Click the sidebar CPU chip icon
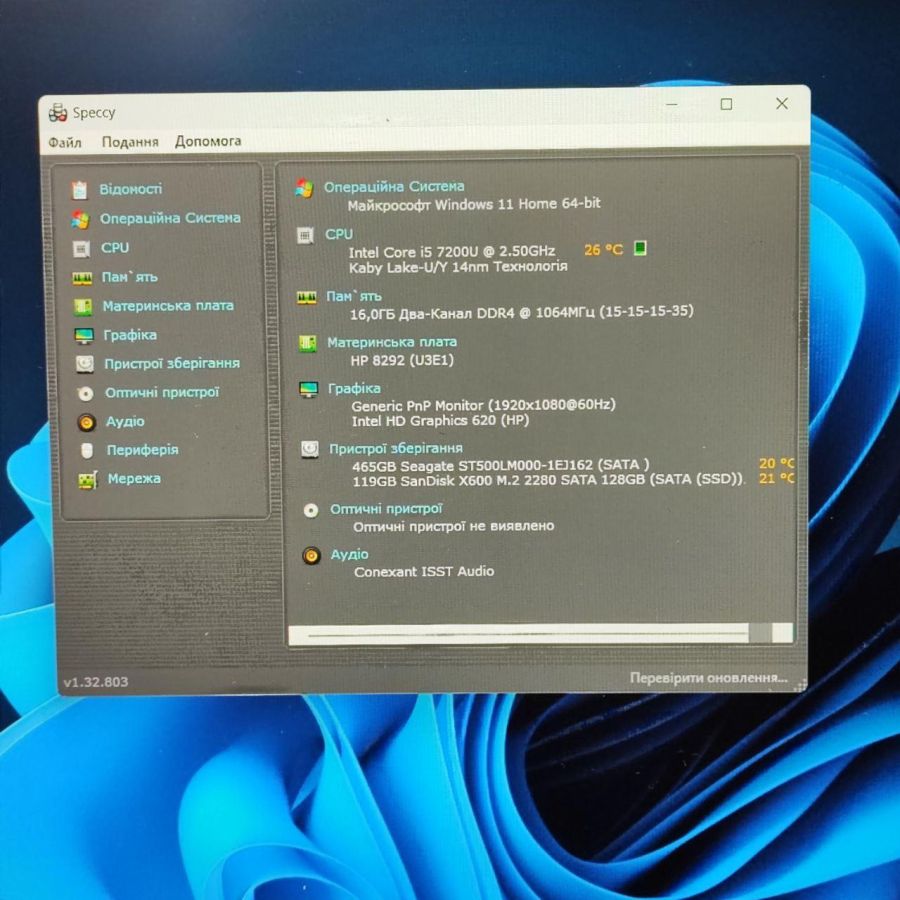900x900 pixels. [x=81, y=249]
